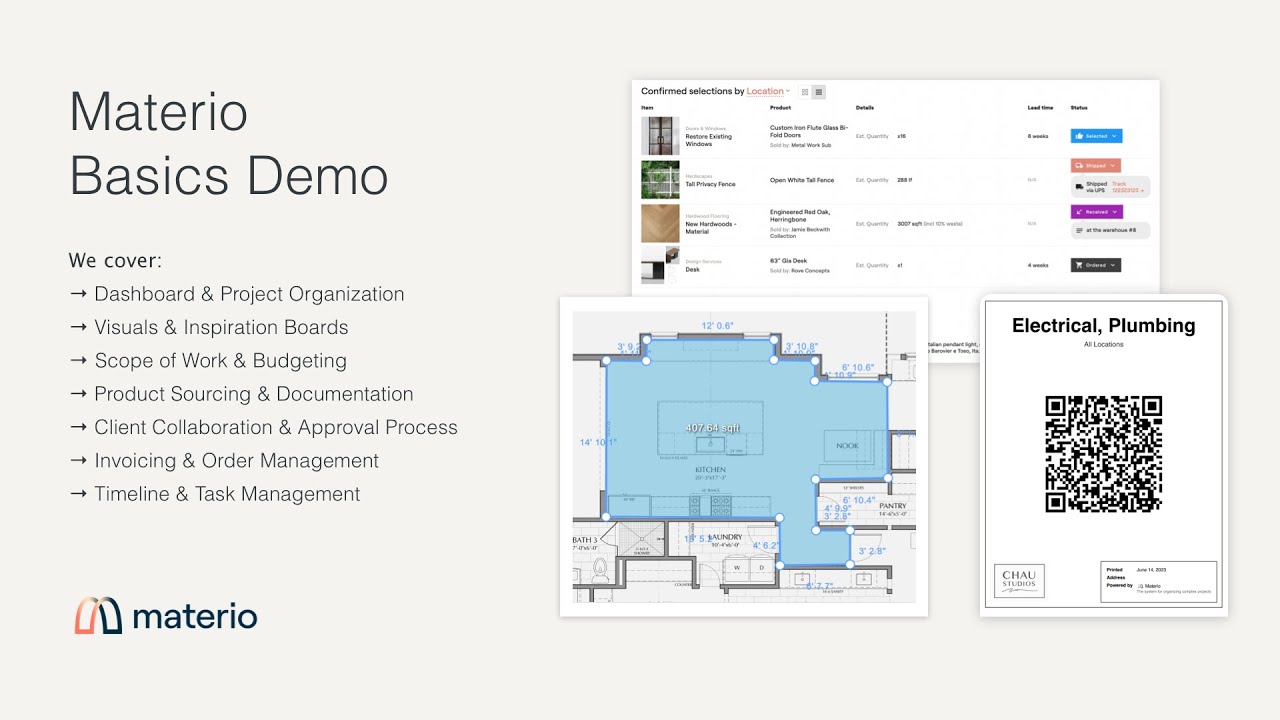Image resolution: width=1280 pixels, height=720 pixels.
Task: Open the Received status dropdown
Action: [x=1097, y=212]
